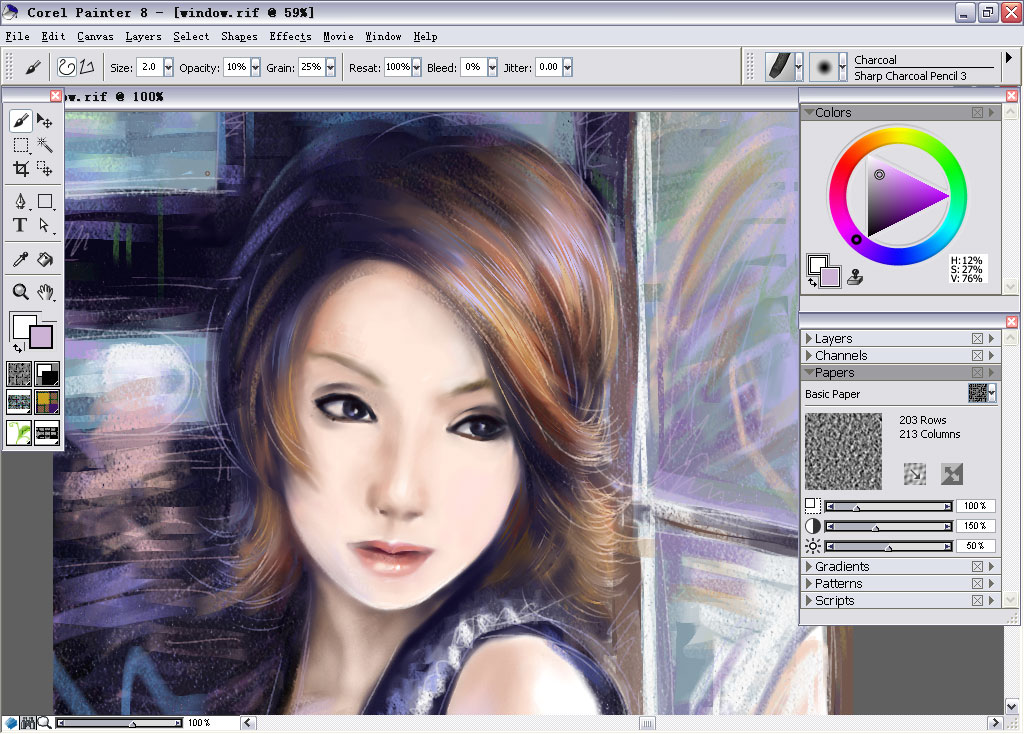Open the File menu
1024x734 pixels.
pos(18,37)
